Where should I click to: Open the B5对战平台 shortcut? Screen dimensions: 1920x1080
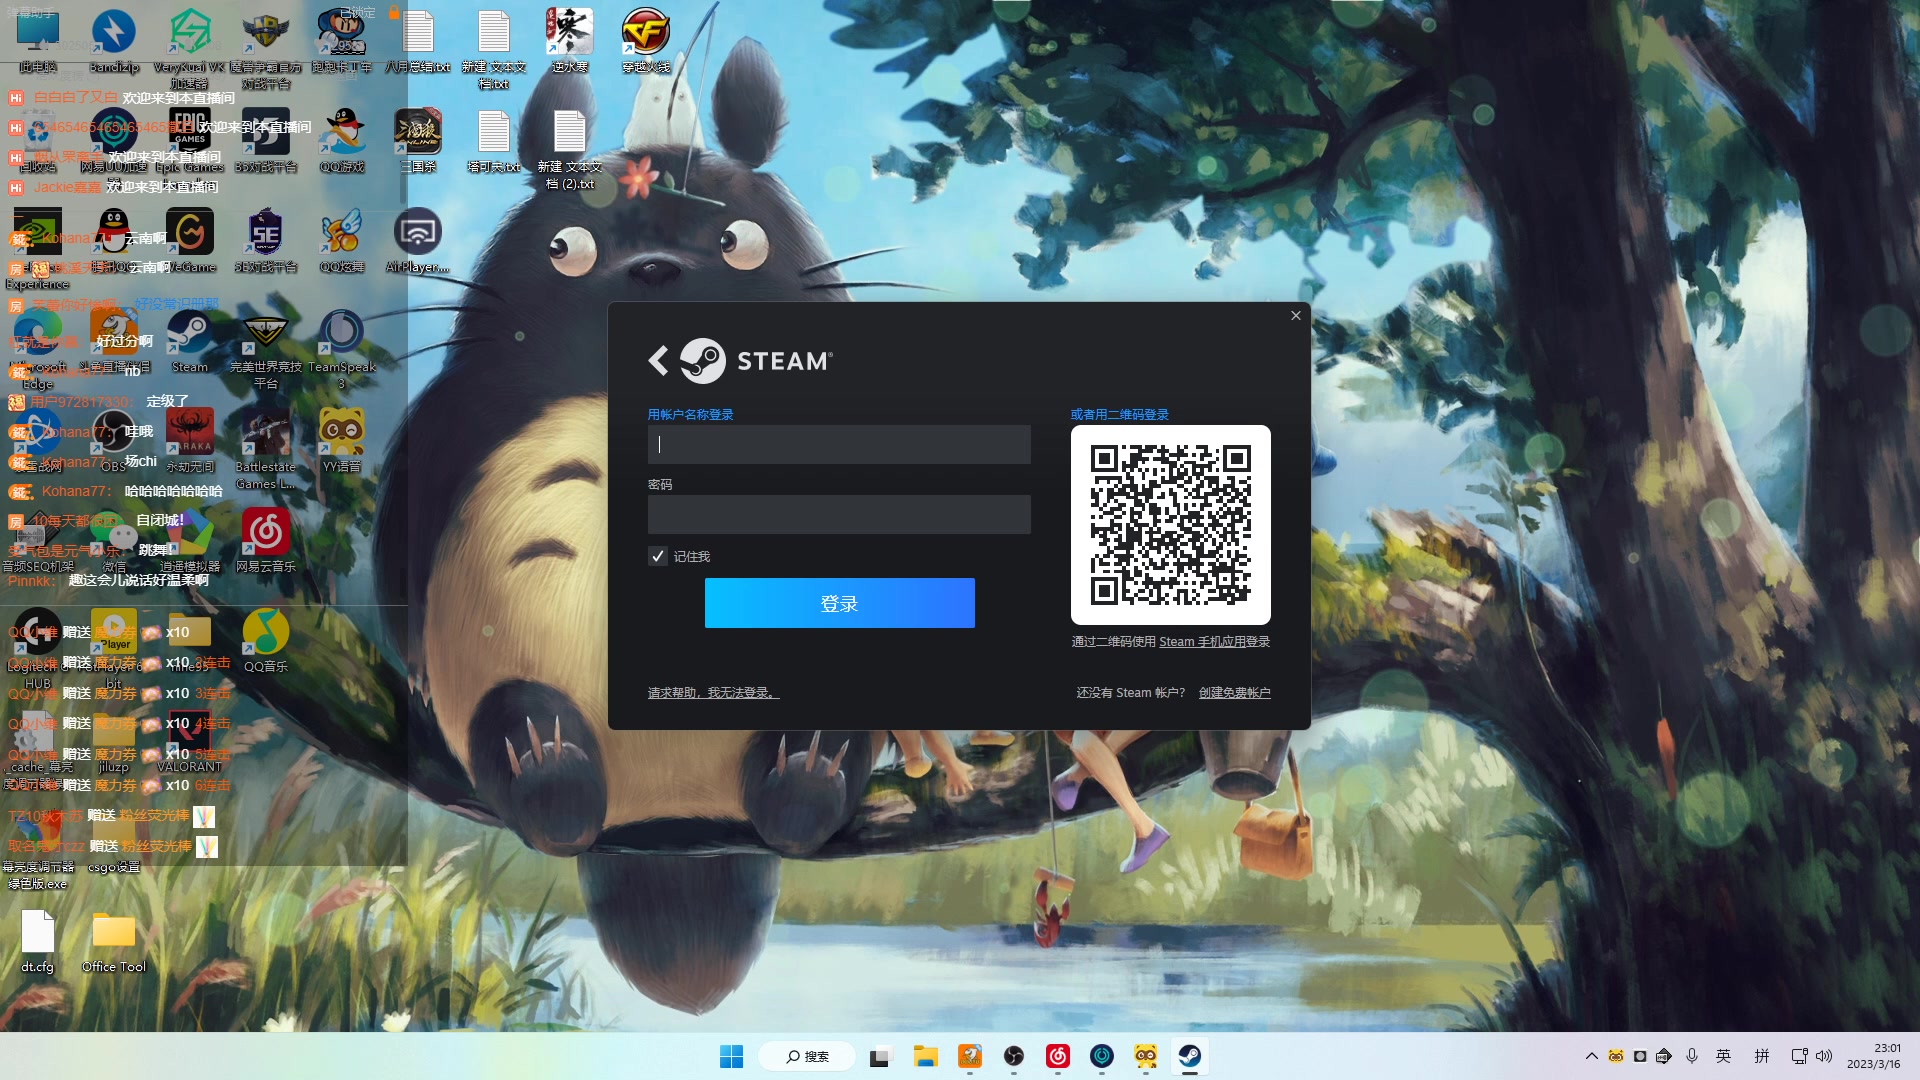tap(266, 141)
